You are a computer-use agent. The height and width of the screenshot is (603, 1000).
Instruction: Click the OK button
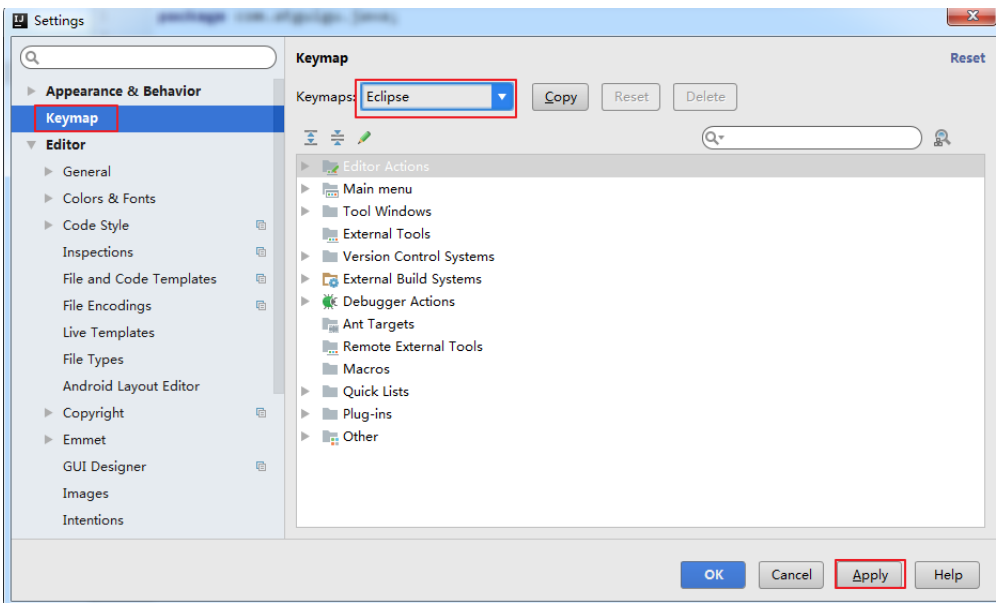point(713,575)
